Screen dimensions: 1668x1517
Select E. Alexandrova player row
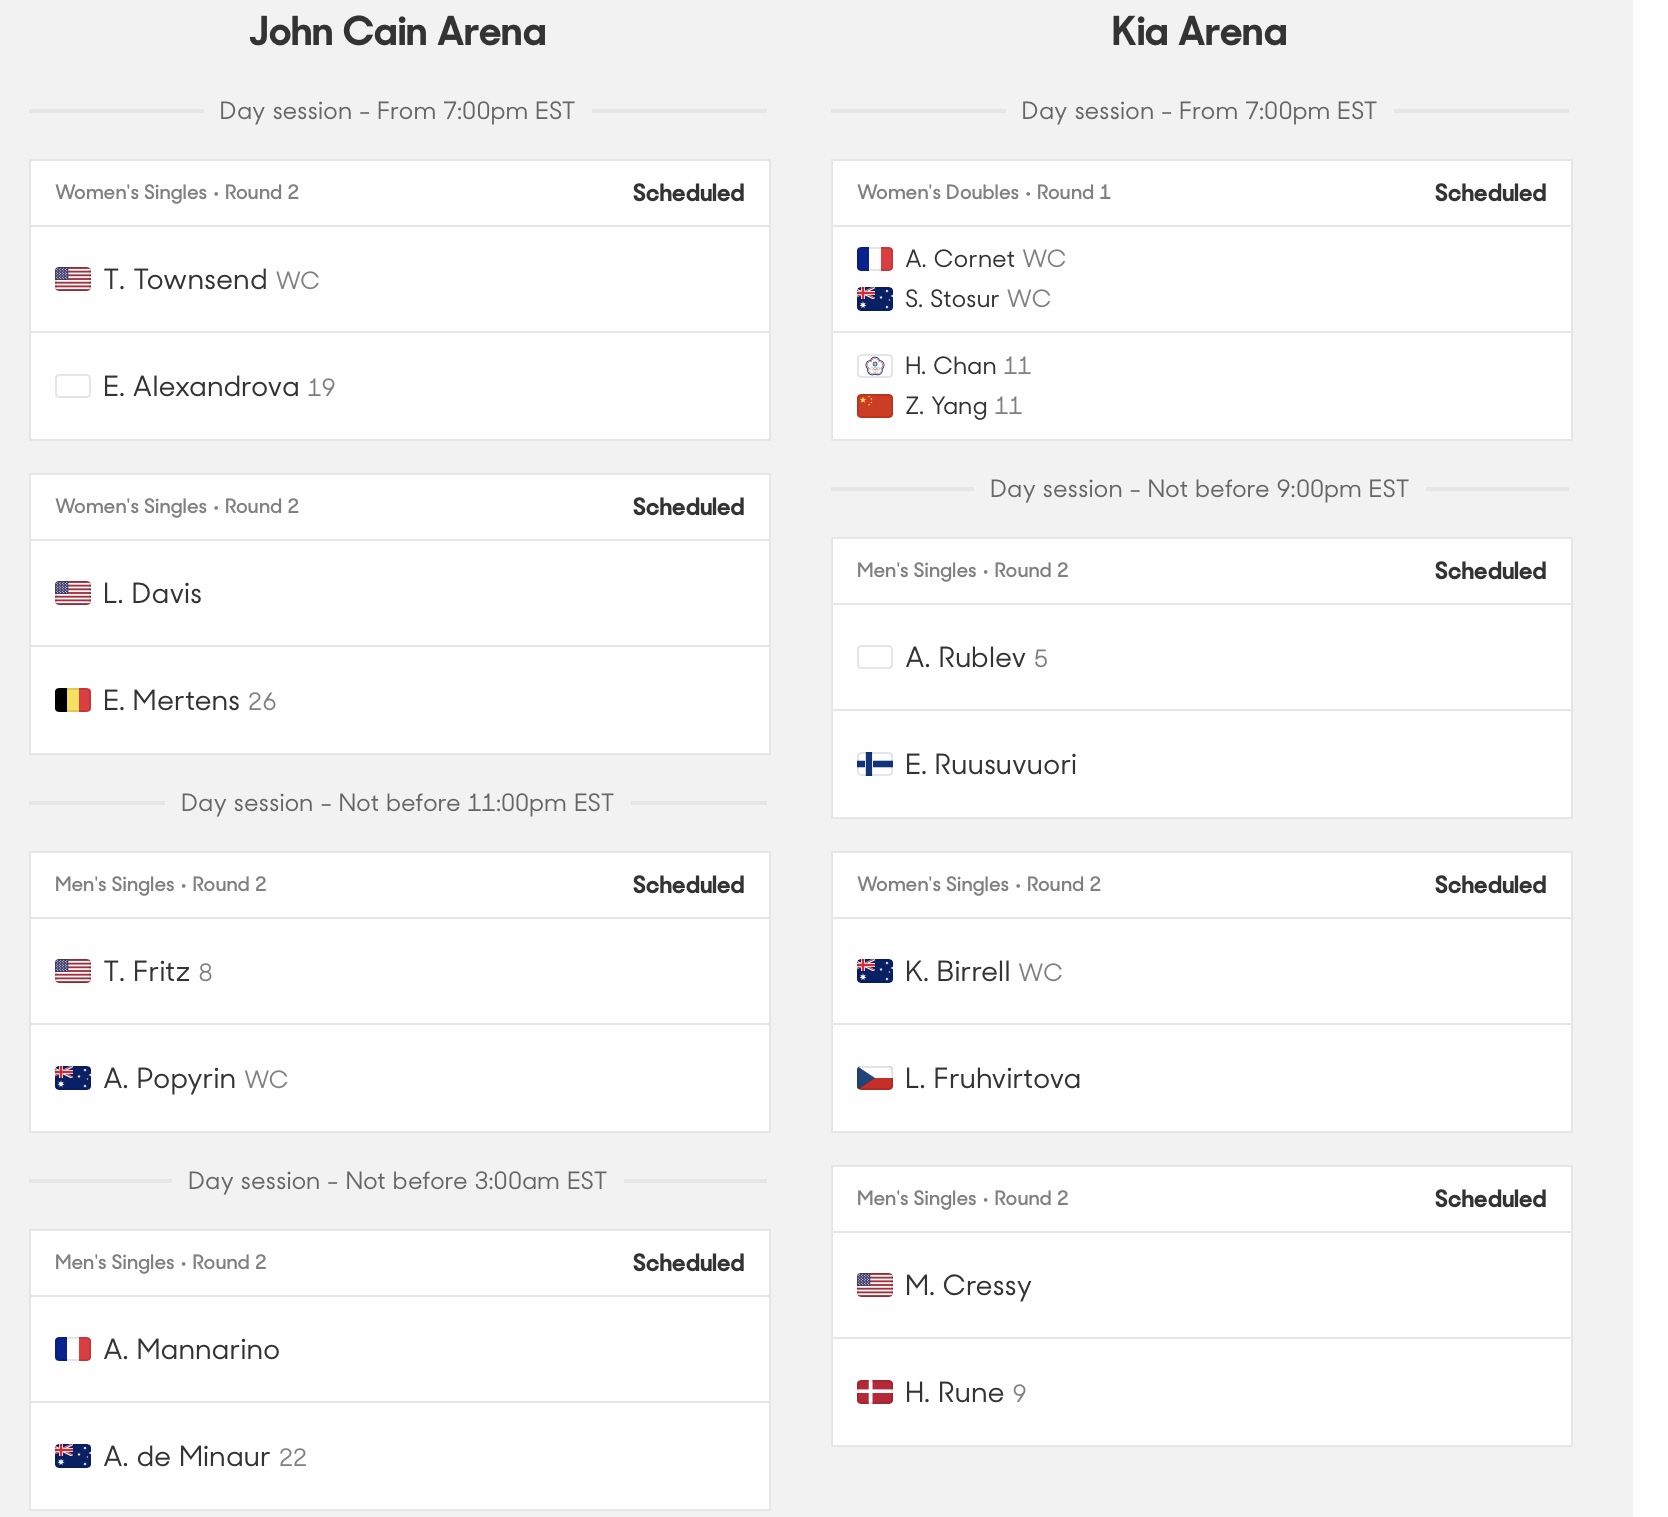point(400,386)
